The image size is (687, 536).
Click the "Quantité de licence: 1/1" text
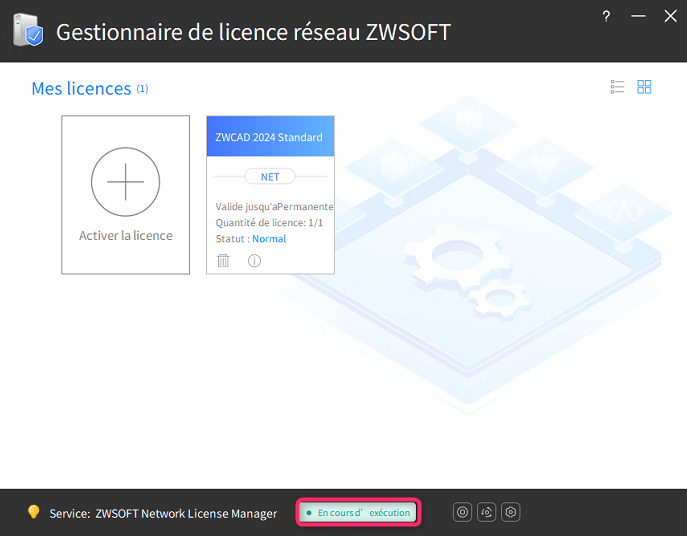[269, 223]
